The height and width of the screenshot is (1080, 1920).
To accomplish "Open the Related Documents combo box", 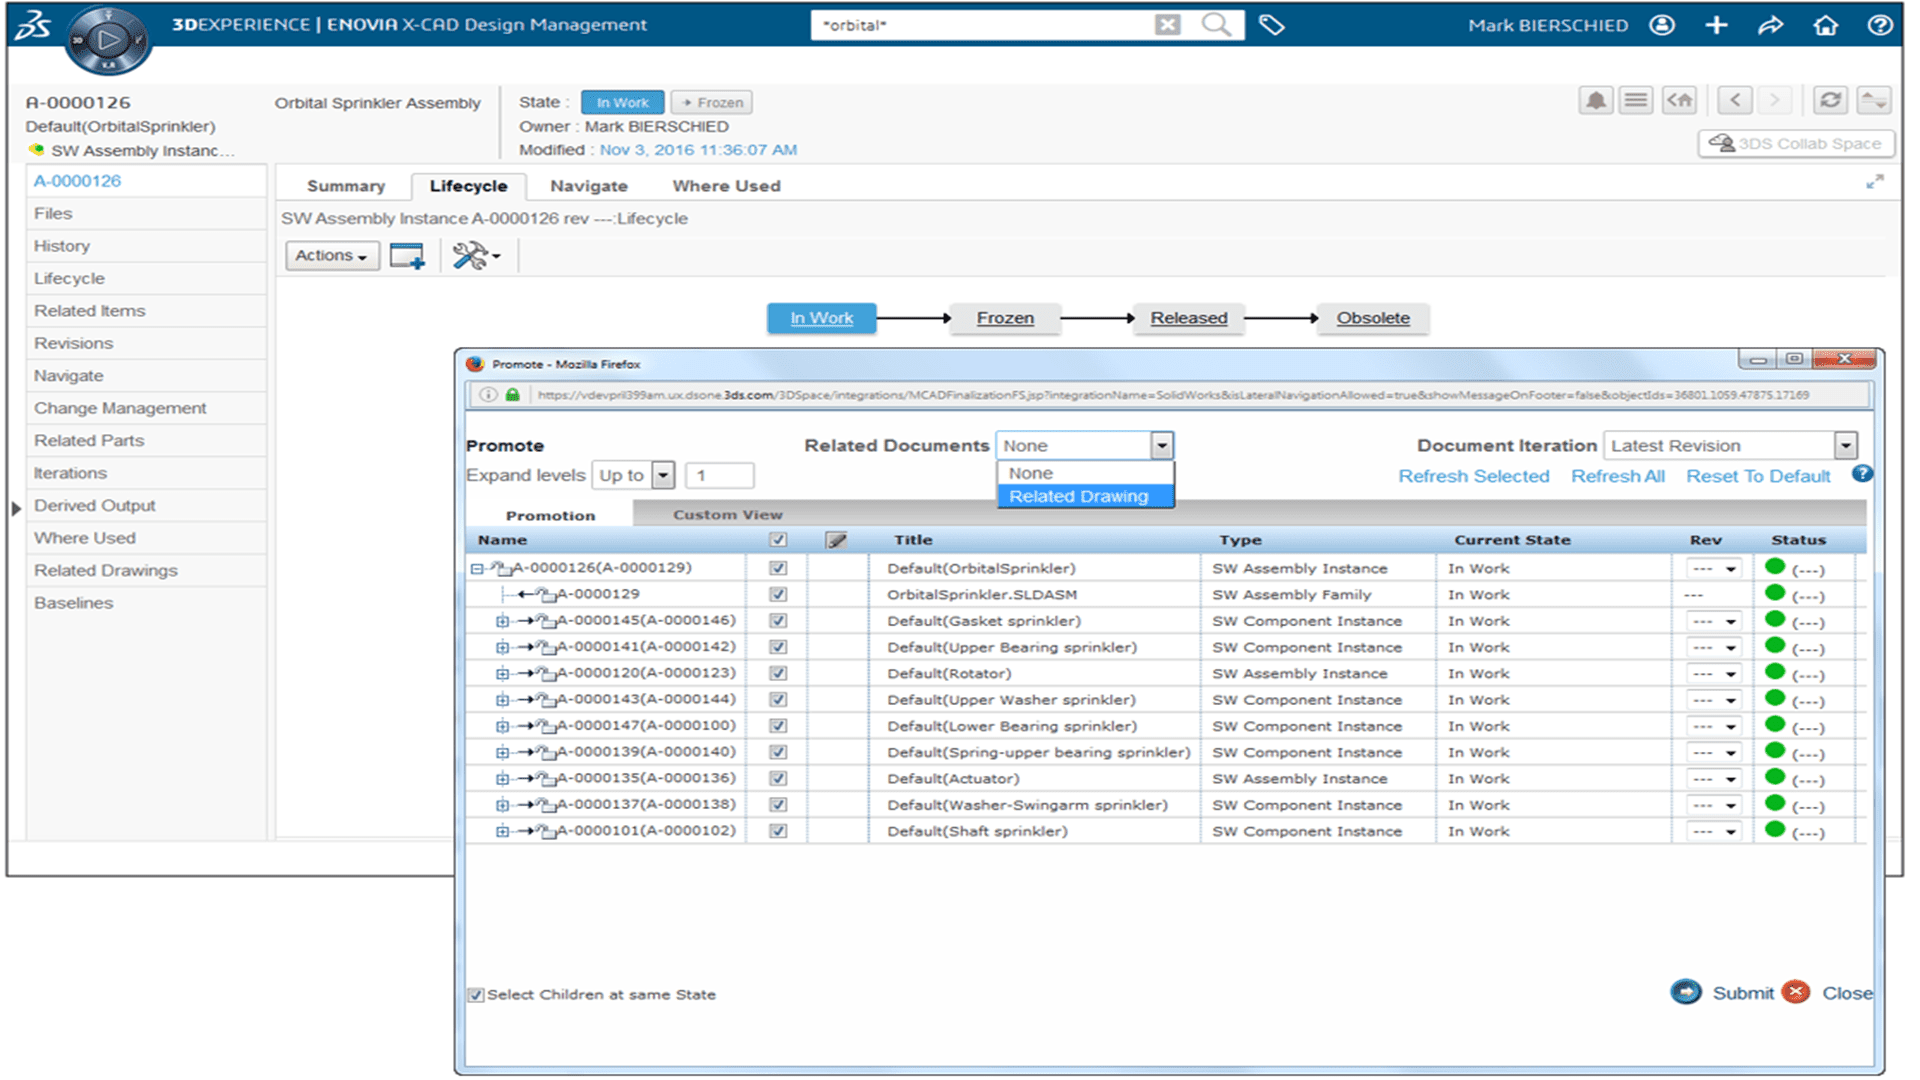I will point(1084,446).
